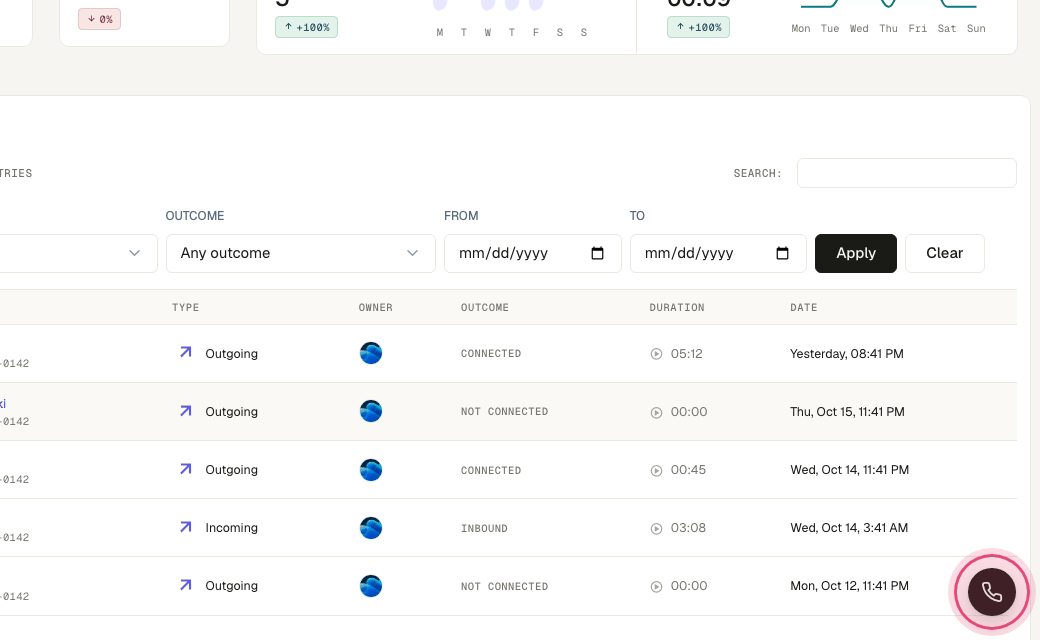Click the INBOUND outcome label
This screenshot has height=640, width=1040.
point(484,529)
